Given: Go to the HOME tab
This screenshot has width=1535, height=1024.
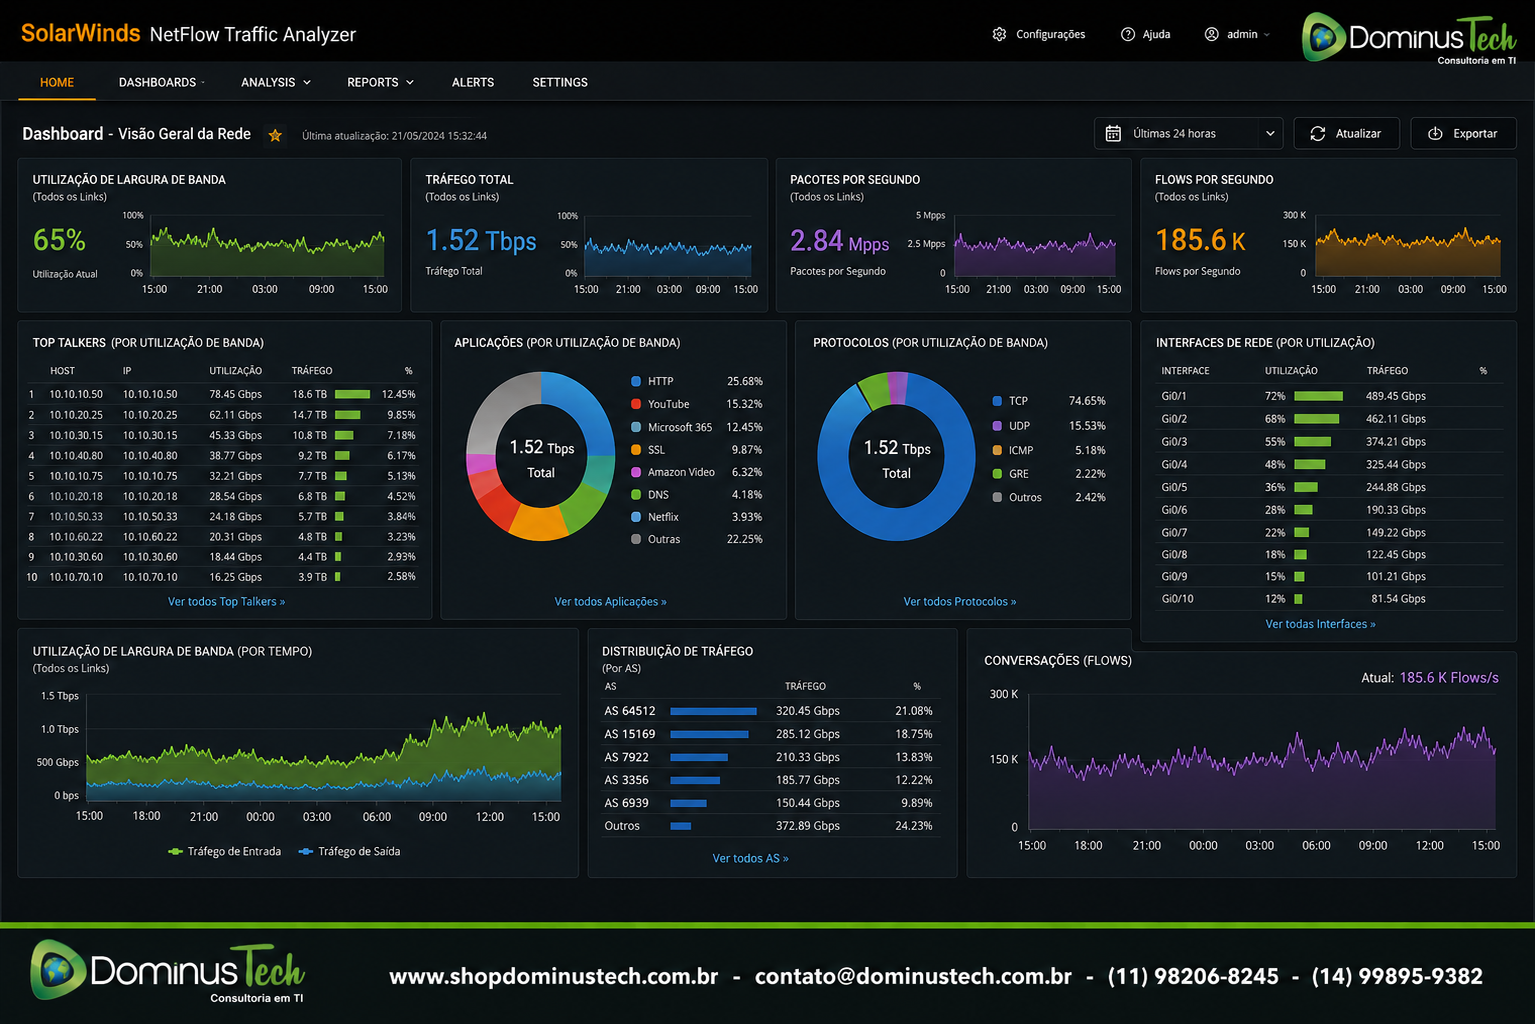Looking at the screenshot, I should pos(57,82).
